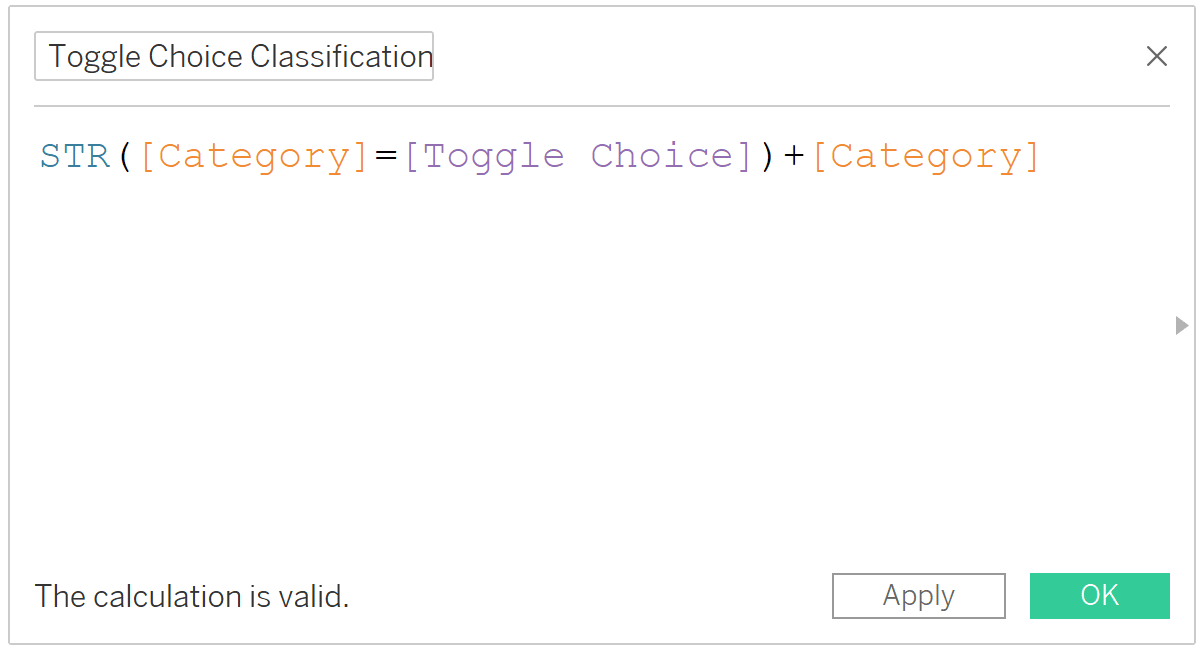The width and height of the screenshot is (1201, 651).
Task: Click the 'The calculation is valid.' status message
Action: tap(192, 597)
